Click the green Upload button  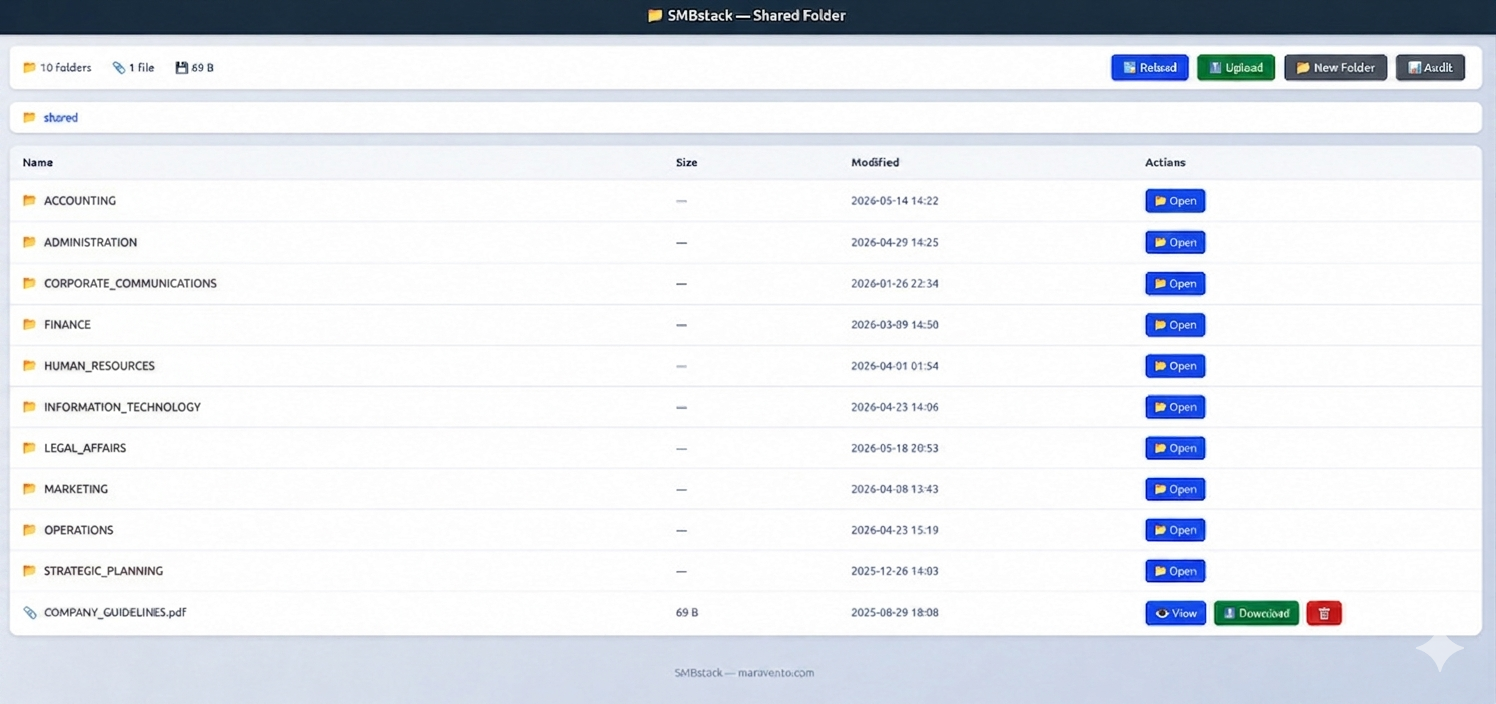tap(1235, 67)
